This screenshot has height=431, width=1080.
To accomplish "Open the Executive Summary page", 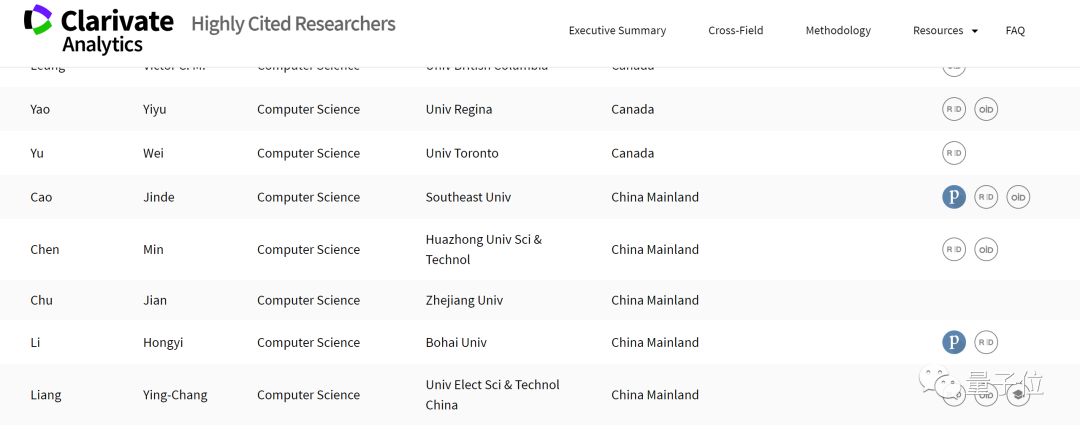I will tap(617, 31).
